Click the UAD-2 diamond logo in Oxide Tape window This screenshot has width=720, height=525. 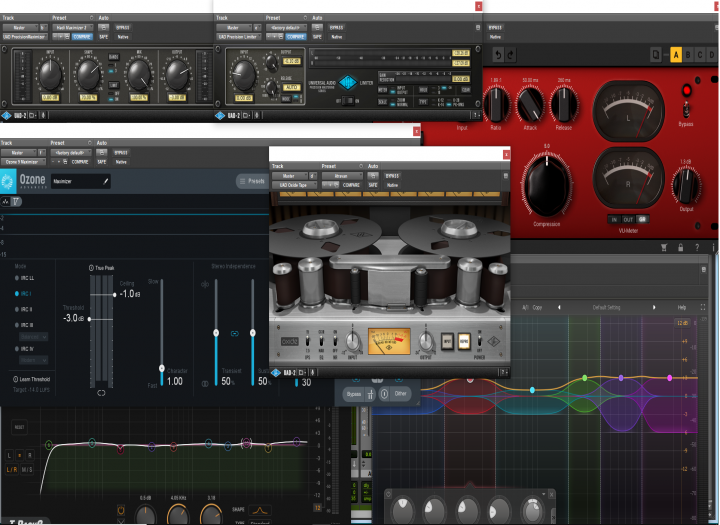276,373
